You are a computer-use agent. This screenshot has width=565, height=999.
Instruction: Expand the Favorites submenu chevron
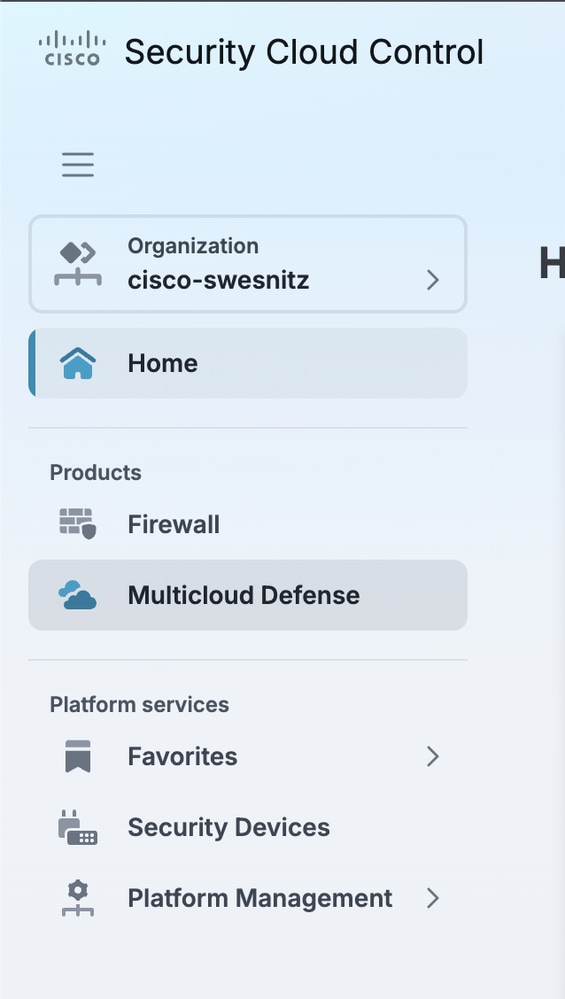pos(433,756)
